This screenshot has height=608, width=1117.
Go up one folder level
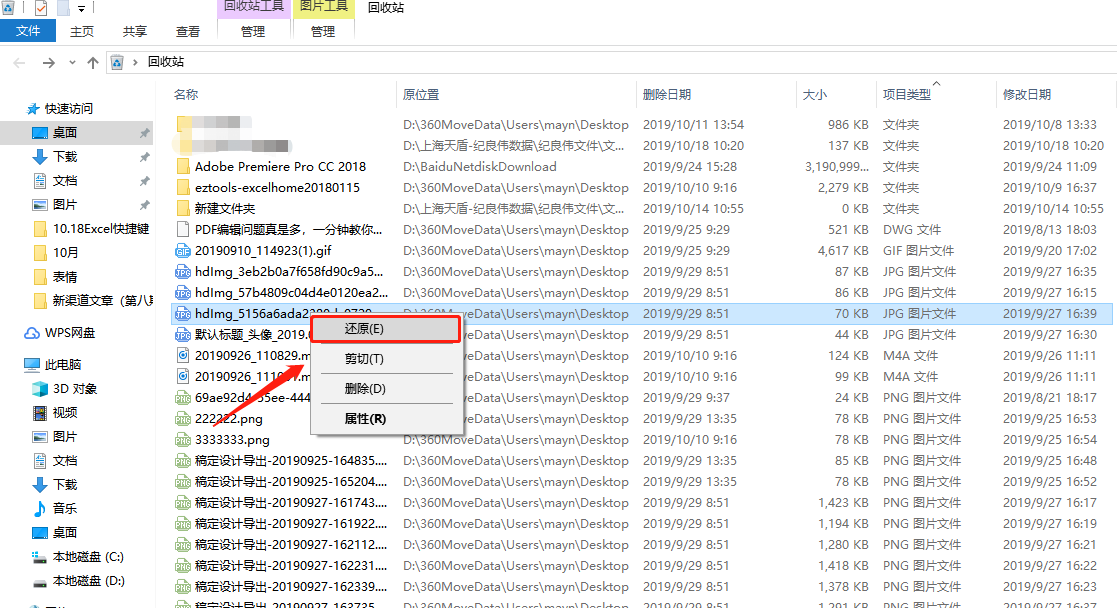[x=93, y=63]
